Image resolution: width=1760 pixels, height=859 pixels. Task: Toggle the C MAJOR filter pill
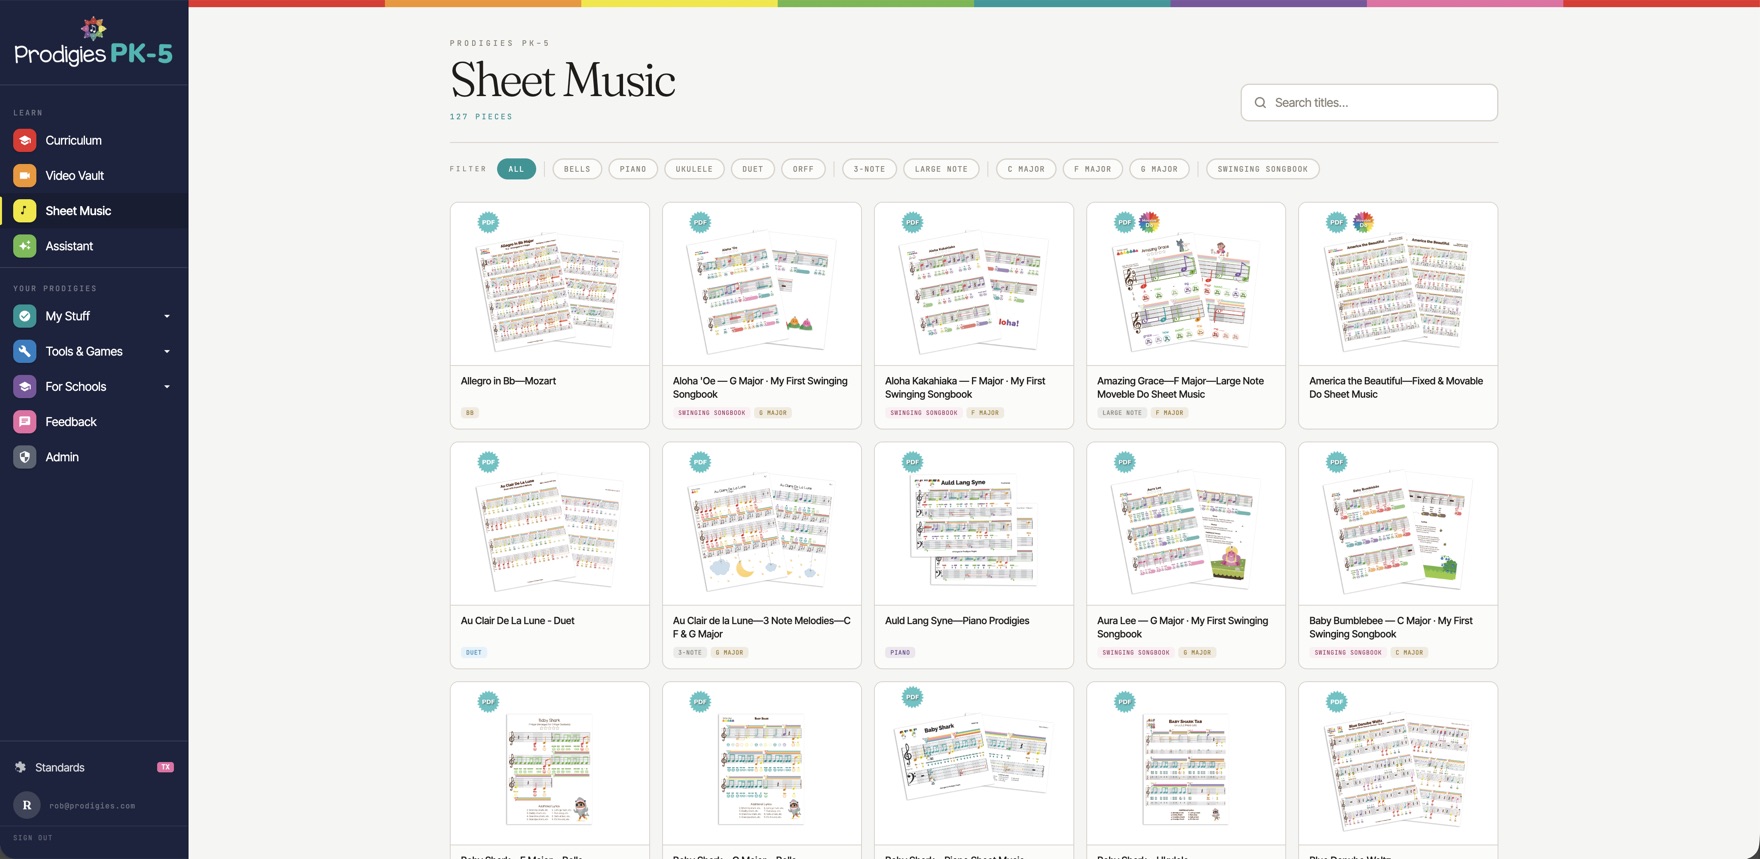click(x=1026, y=169)
